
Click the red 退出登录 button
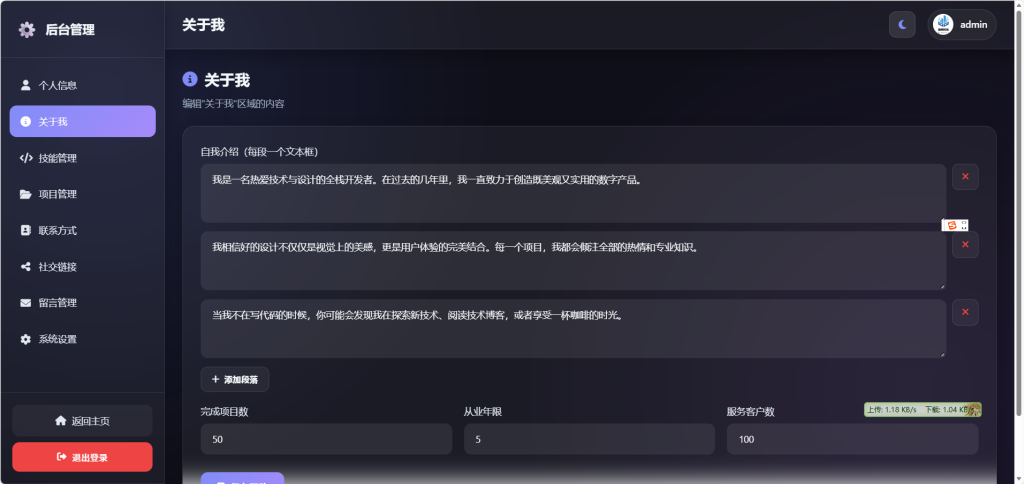(x=82, y=457)
